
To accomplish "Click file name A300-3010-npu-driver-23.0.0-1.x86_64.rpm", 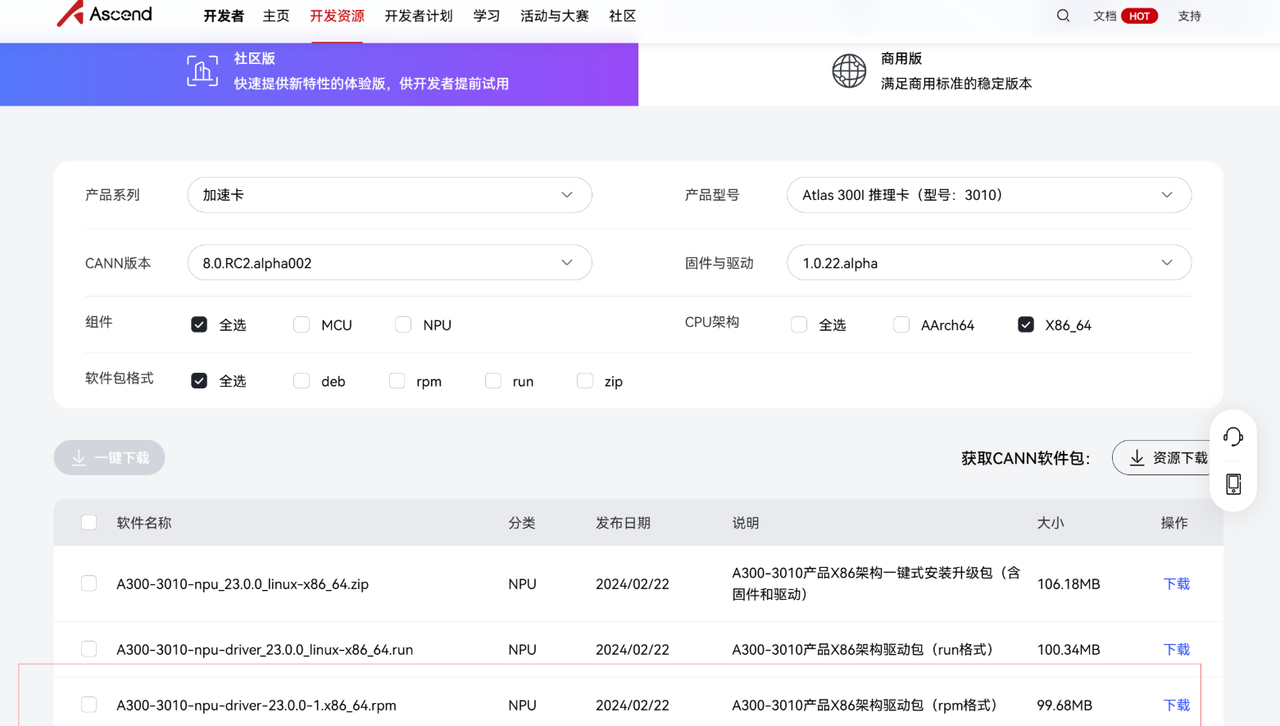I will 256,706.
